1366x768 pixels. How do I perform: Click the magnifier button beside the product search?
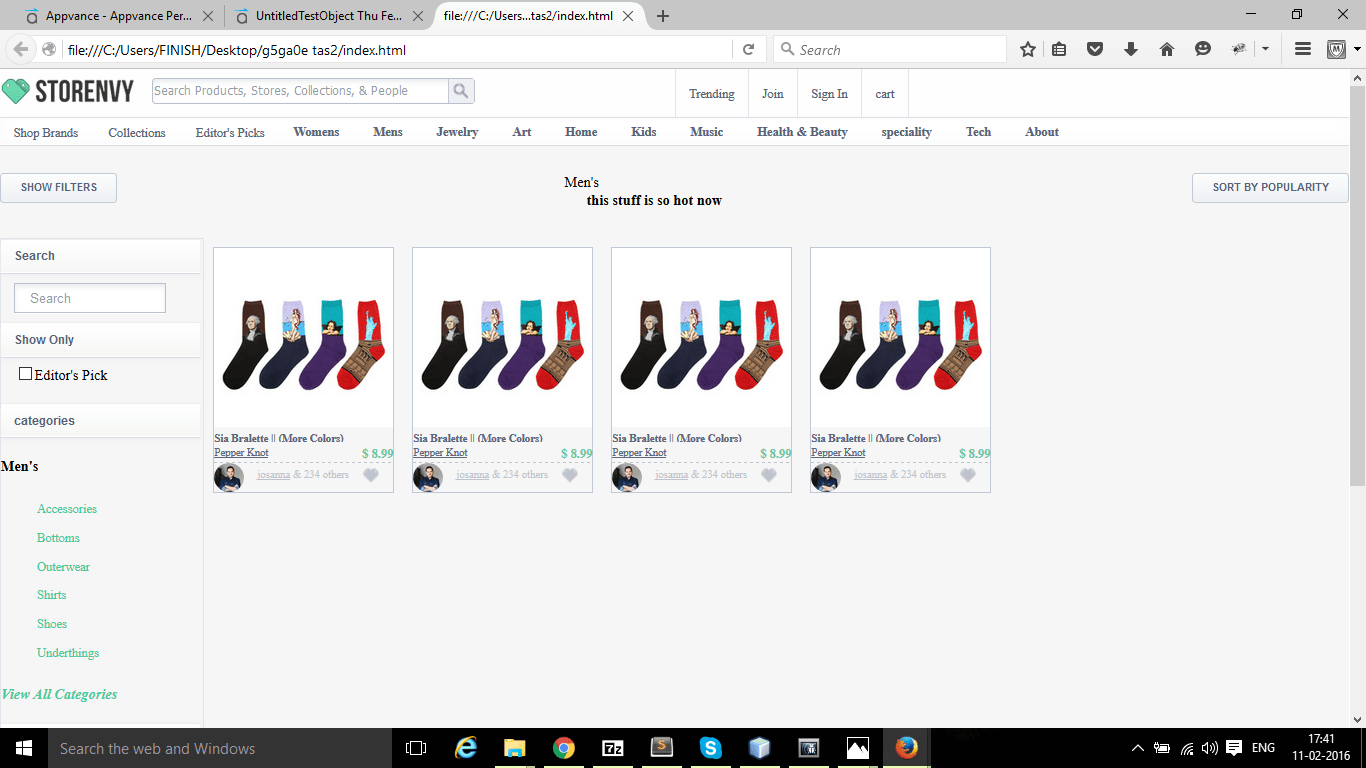461,91
